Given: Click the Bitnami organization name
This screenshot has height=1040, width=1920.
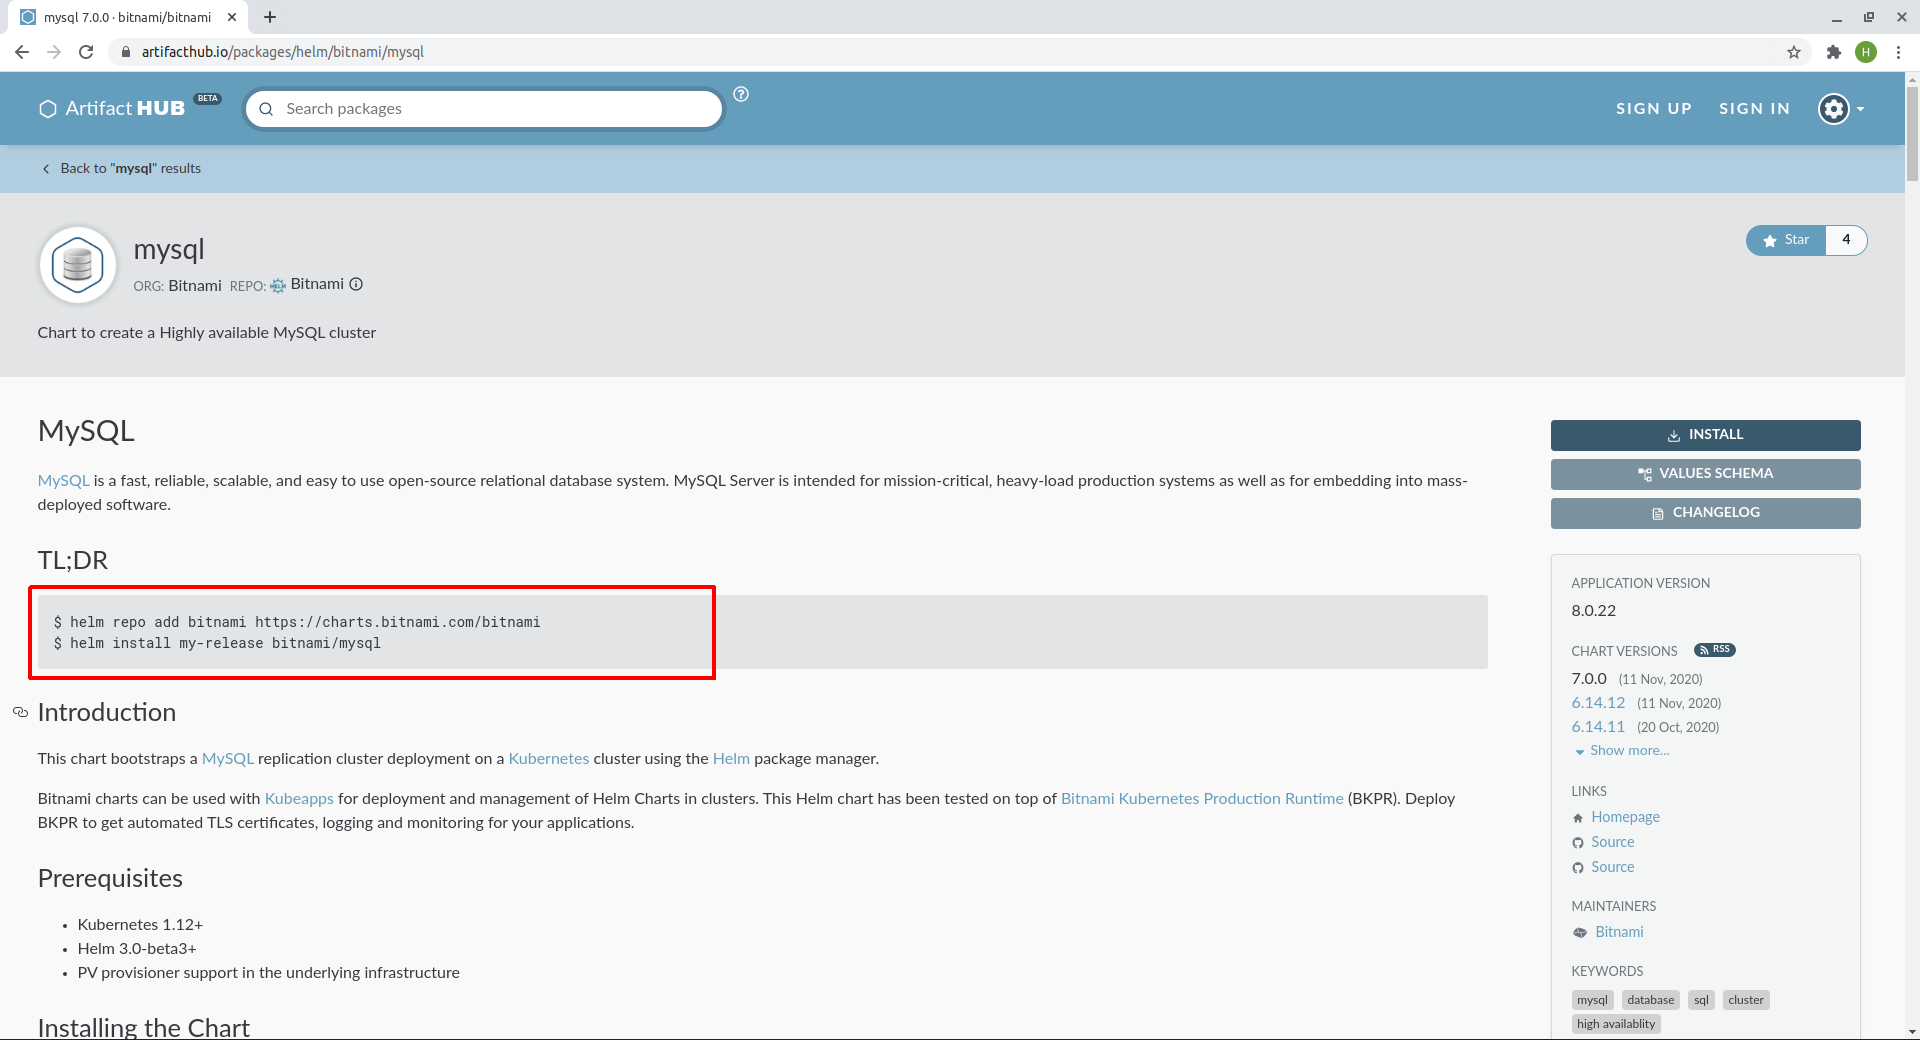Looking at the screenshot, I should pos(195,286).
